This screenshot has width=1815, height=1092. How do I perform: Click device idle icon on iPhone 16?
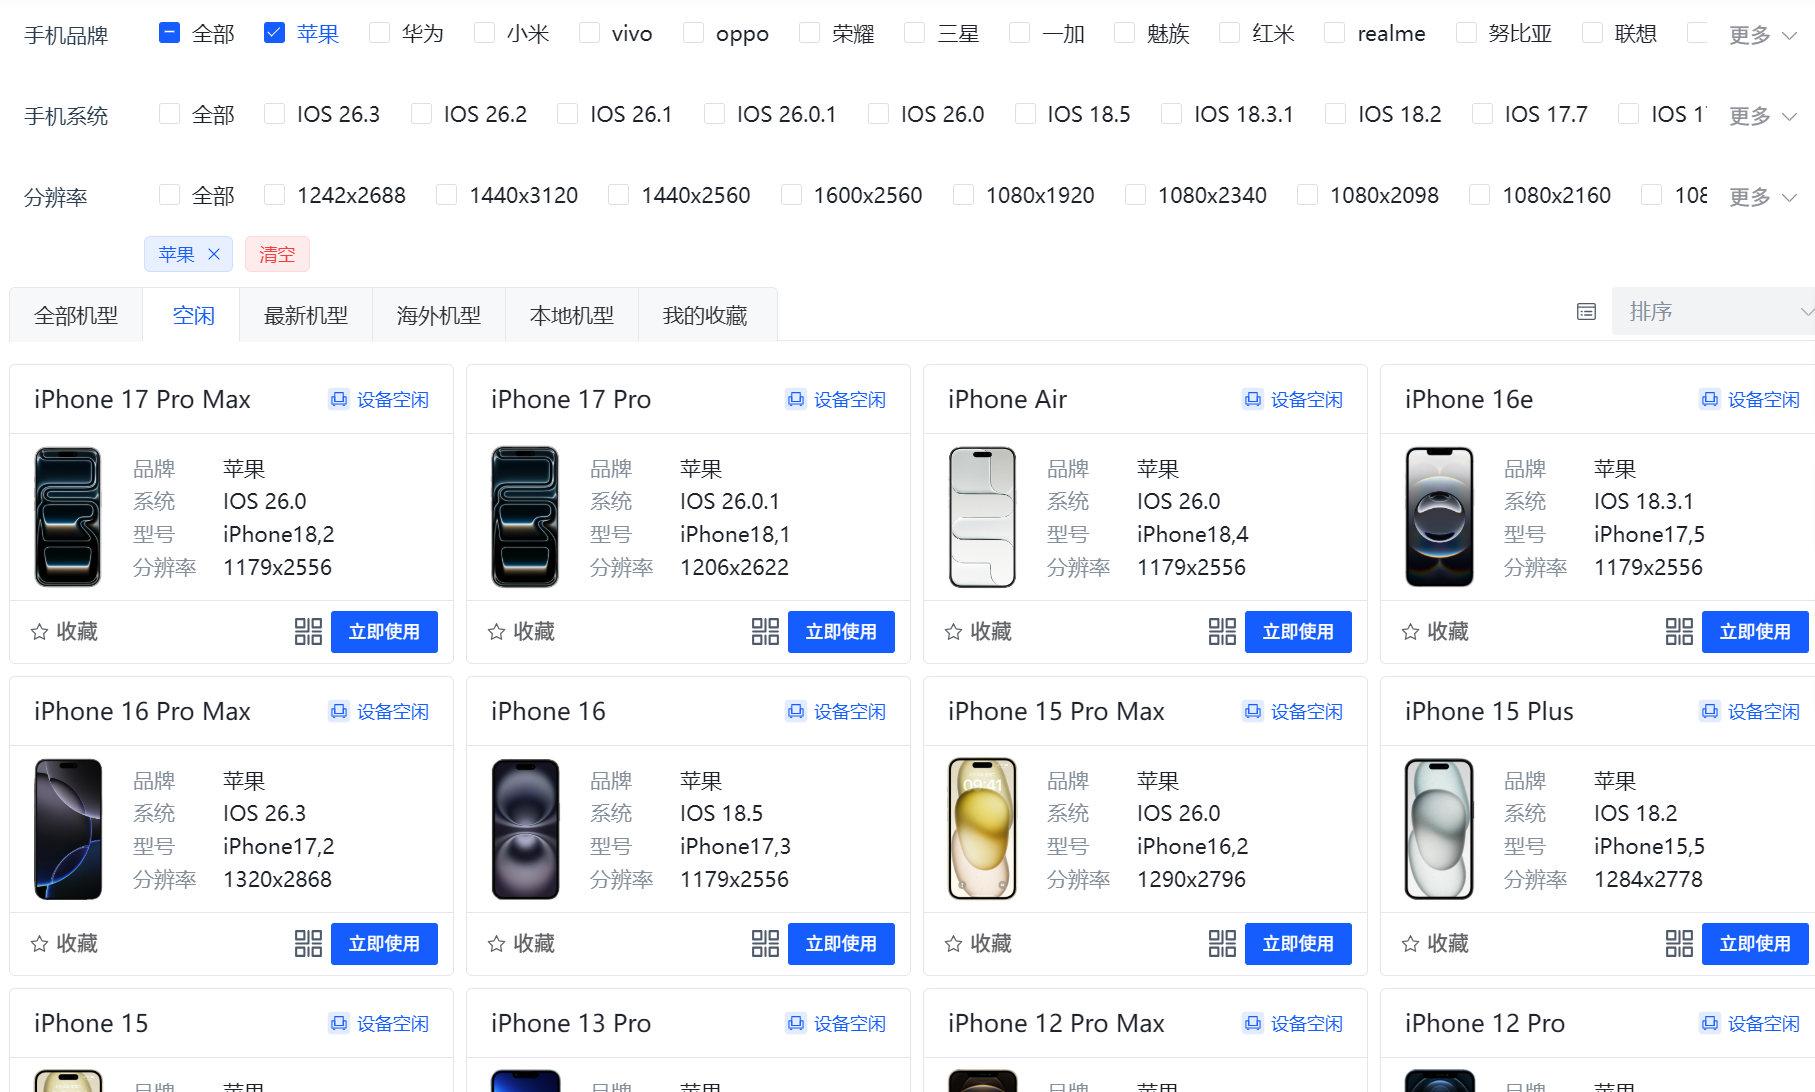click(796, 712)
